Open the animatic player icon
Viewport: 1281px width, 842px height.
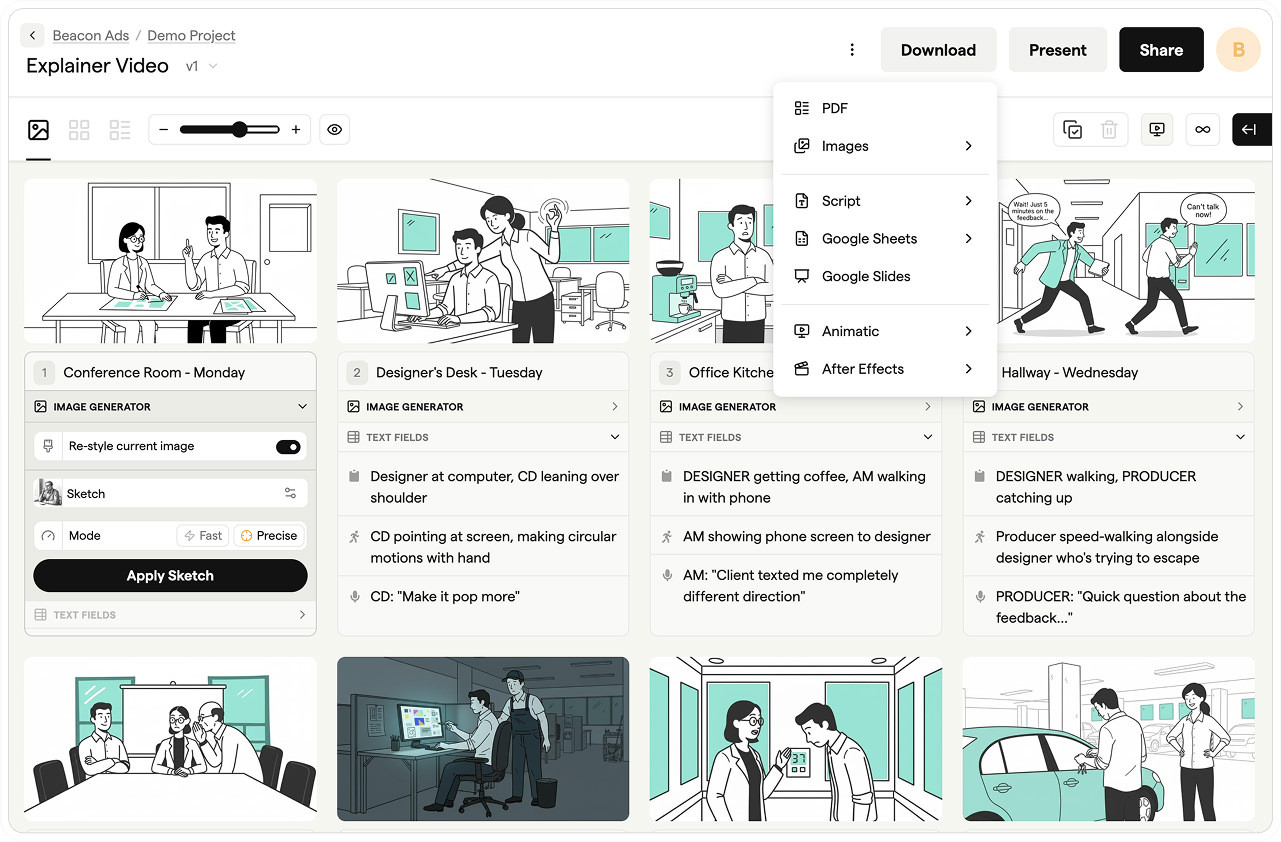(x=1157, y=129)
